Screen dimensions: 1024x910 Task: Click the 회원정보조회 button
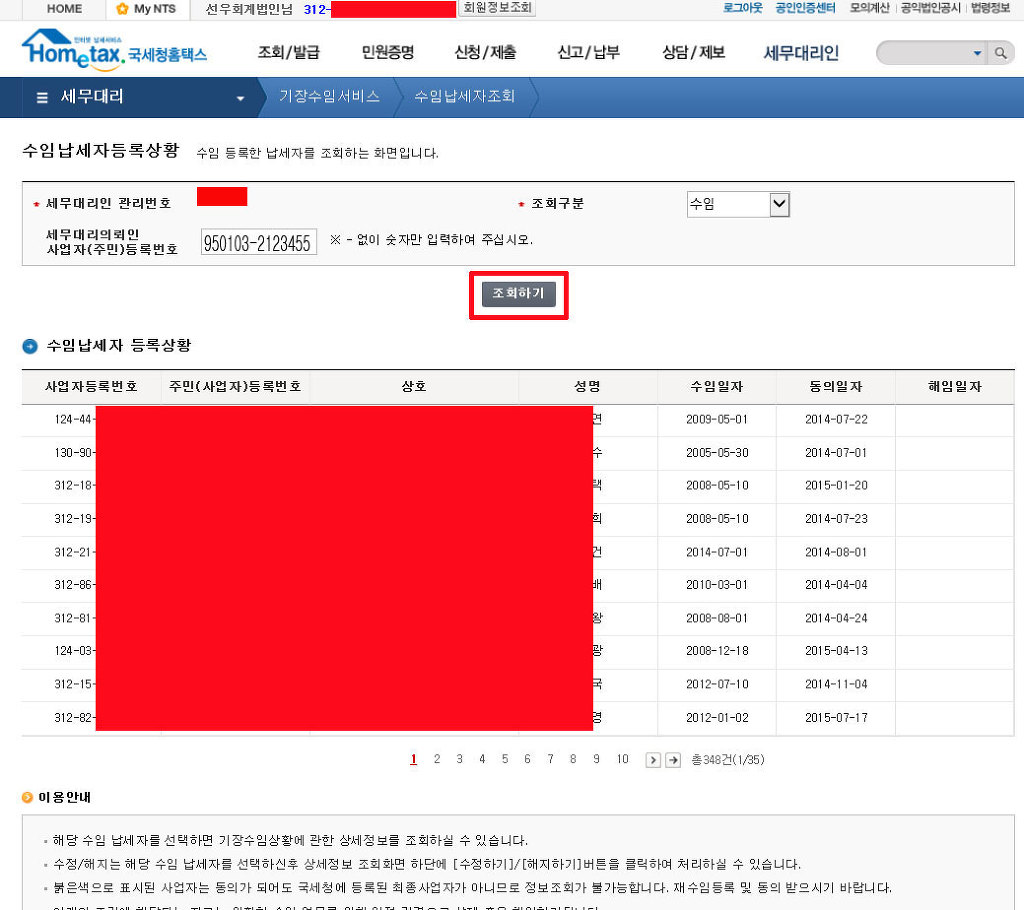point(497,8)
